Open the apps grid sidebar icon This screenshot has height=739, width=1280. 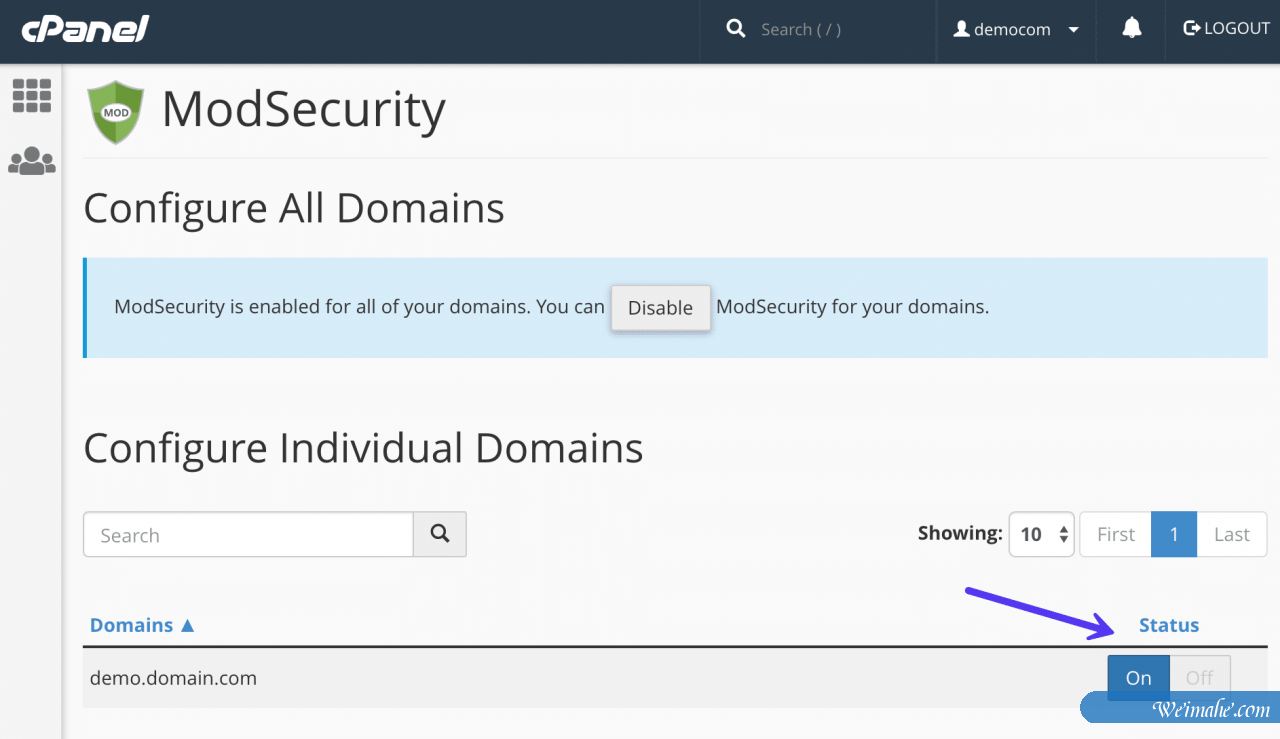(x=31, y=96)
